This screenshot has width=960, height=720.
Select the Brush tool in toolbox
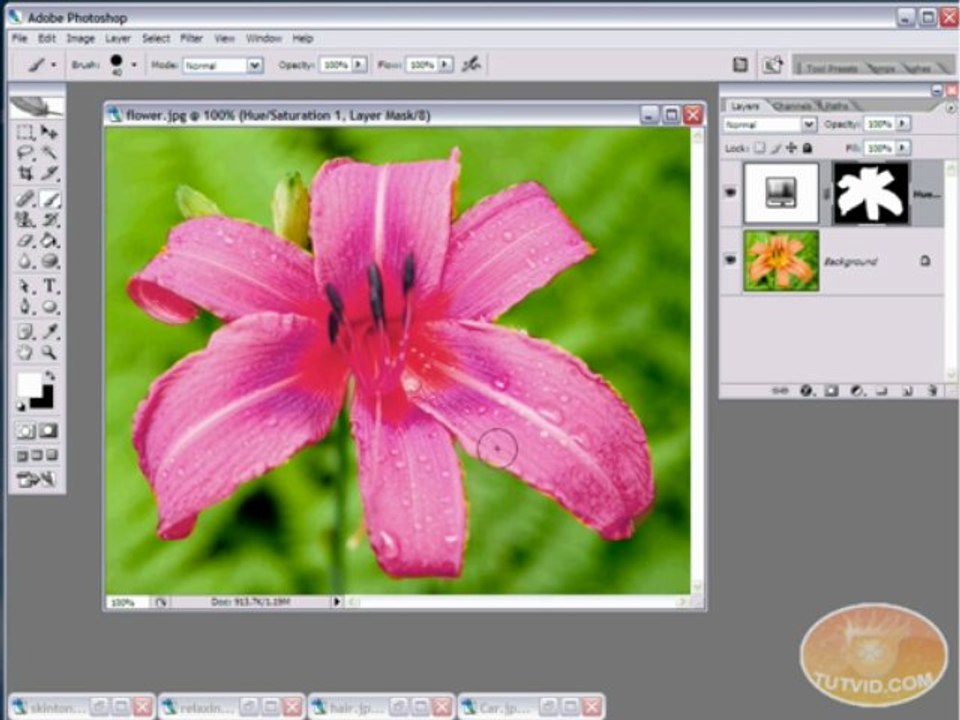tap(49, 199)
